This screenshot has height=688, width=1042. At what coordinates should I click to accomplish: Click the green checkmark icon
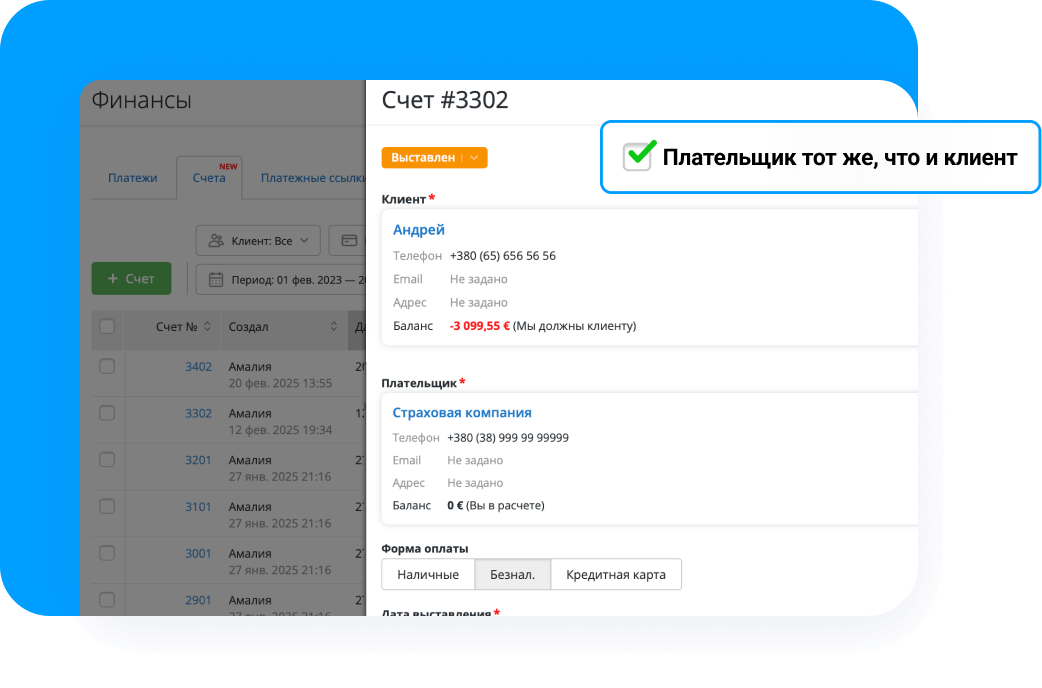640,155
